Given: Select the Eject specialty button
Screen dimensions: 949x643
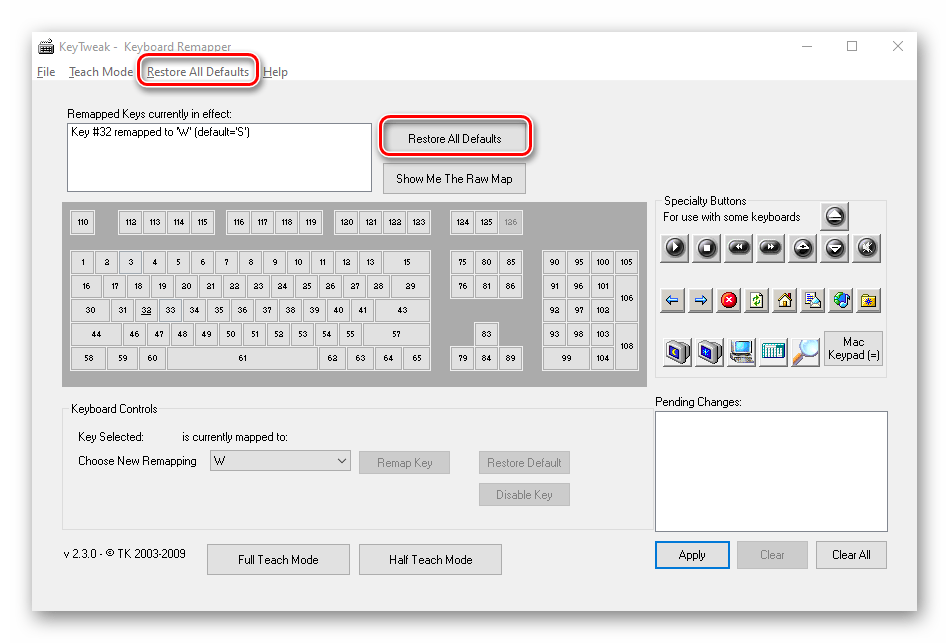Looking at the screenshot, I should (835, 216).
